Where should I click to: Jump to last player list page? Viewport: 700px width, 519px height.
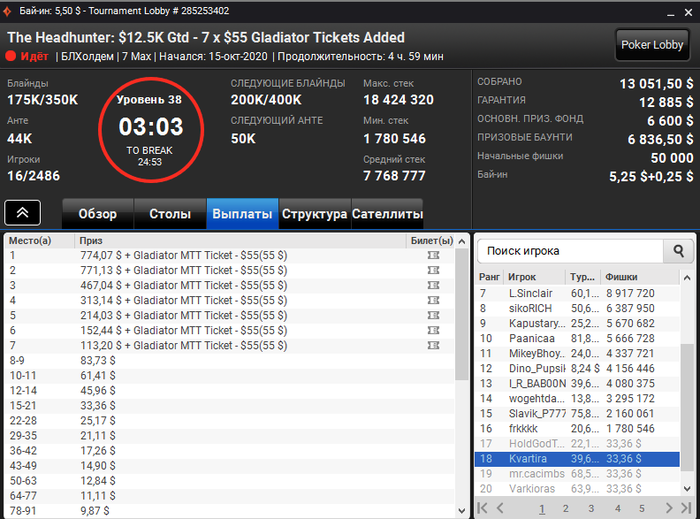[x=686, y=508]
